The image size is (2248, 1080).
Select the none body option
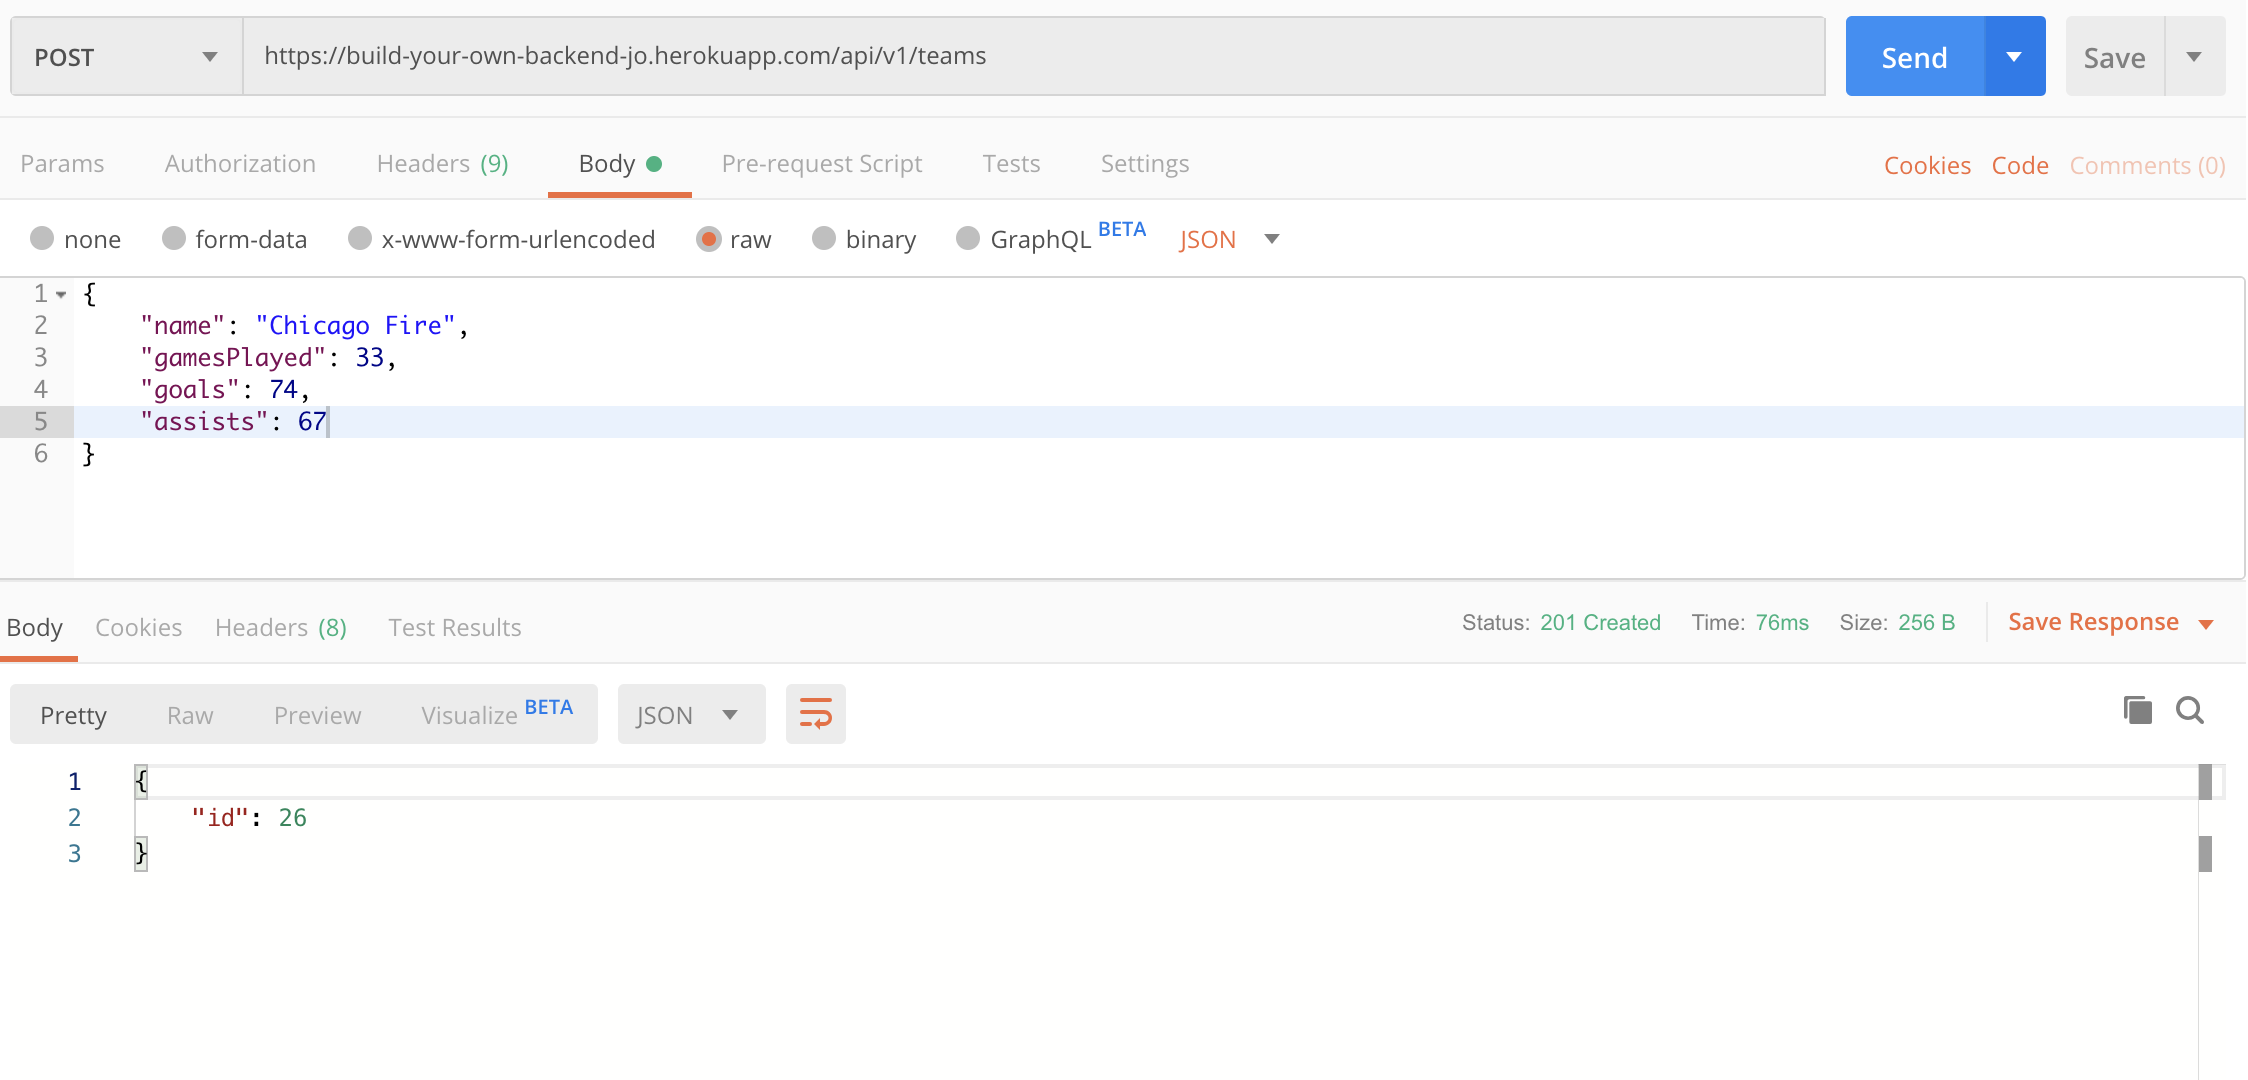click(75, 239)
